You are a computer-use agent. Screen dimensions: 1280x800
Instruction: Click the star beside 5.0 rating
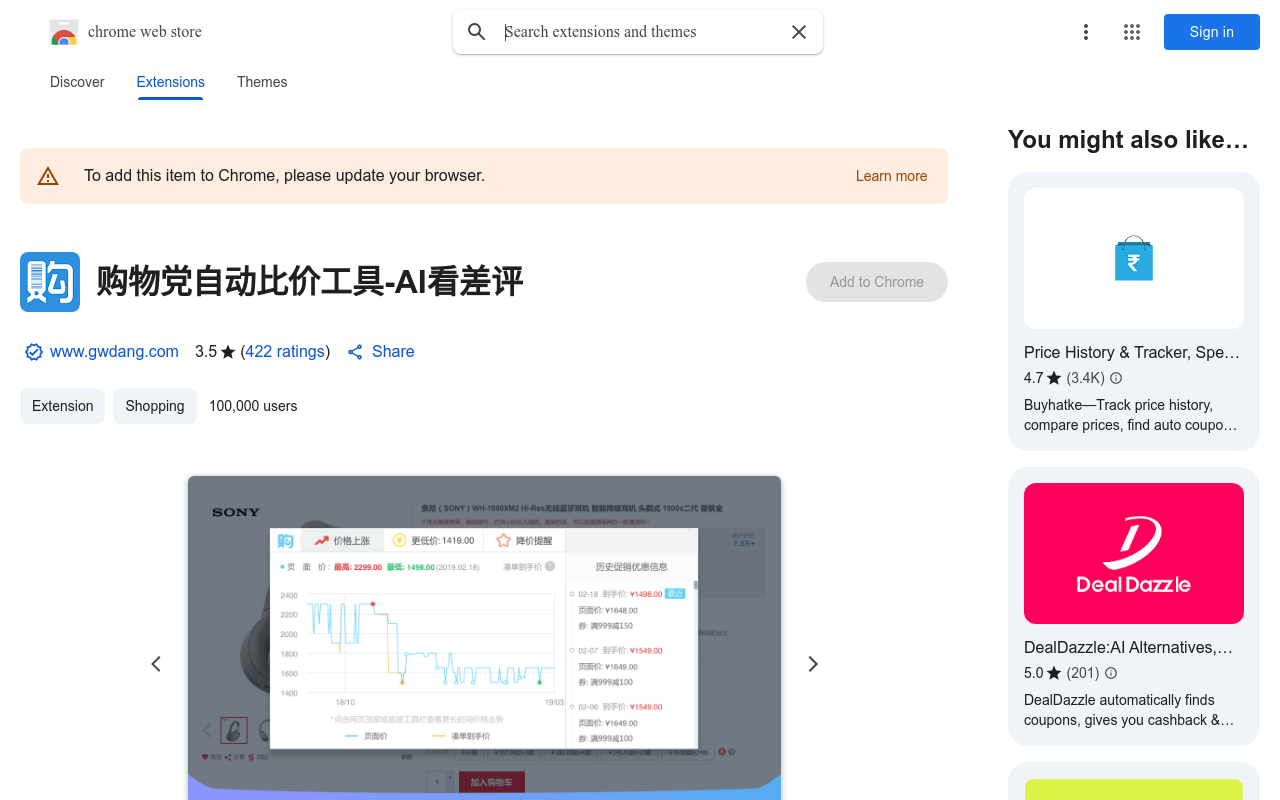1054,673
